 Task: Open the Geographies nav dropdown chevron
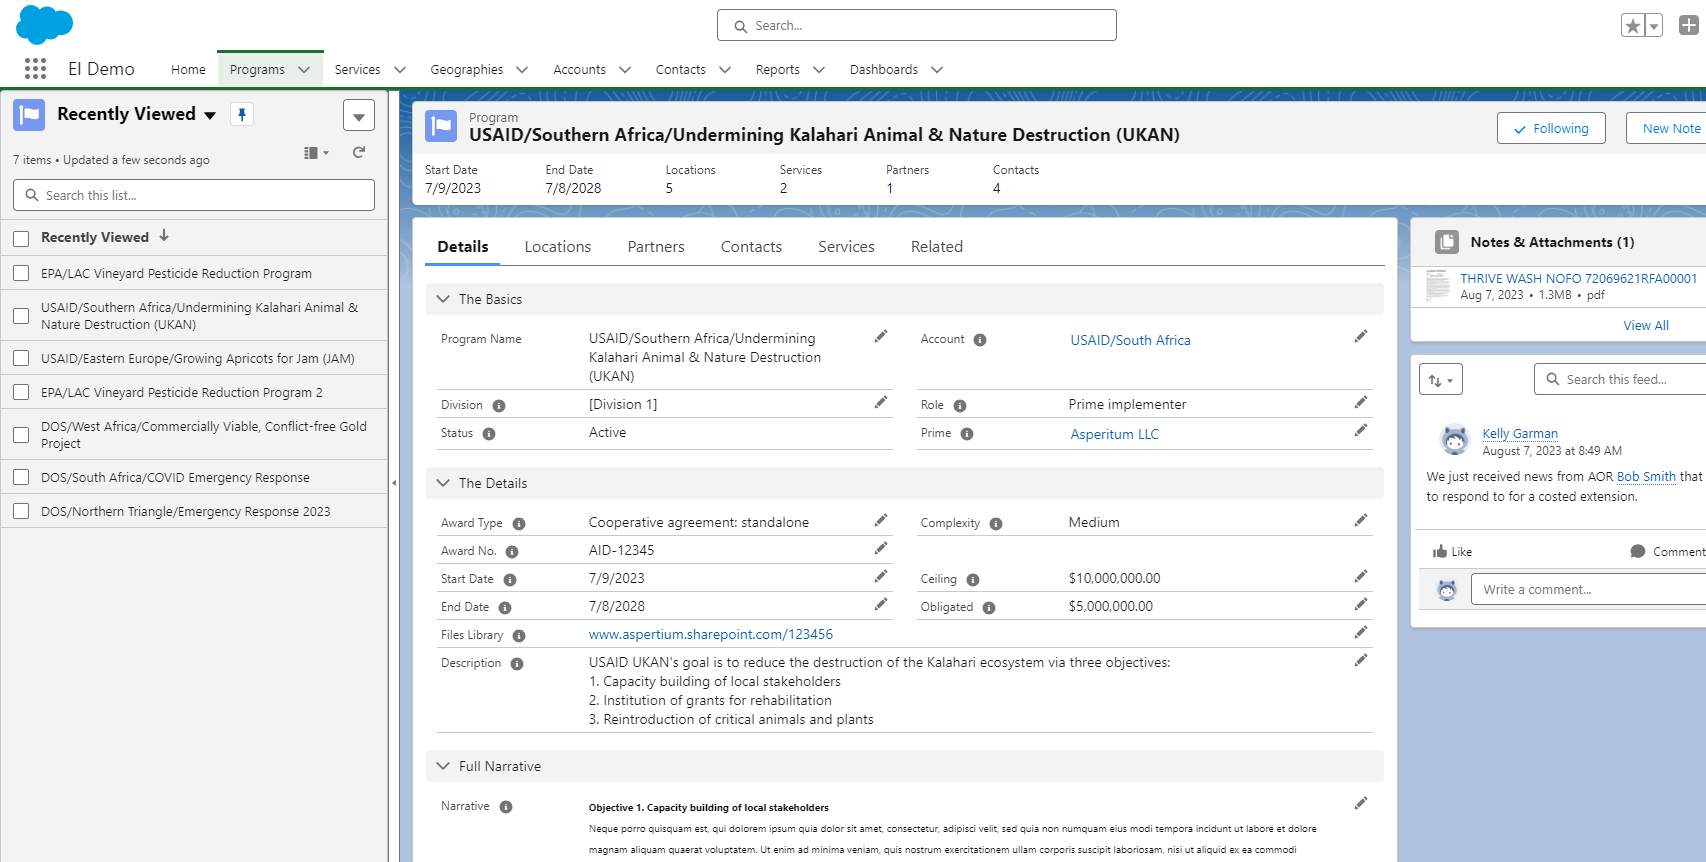point(522,70)
